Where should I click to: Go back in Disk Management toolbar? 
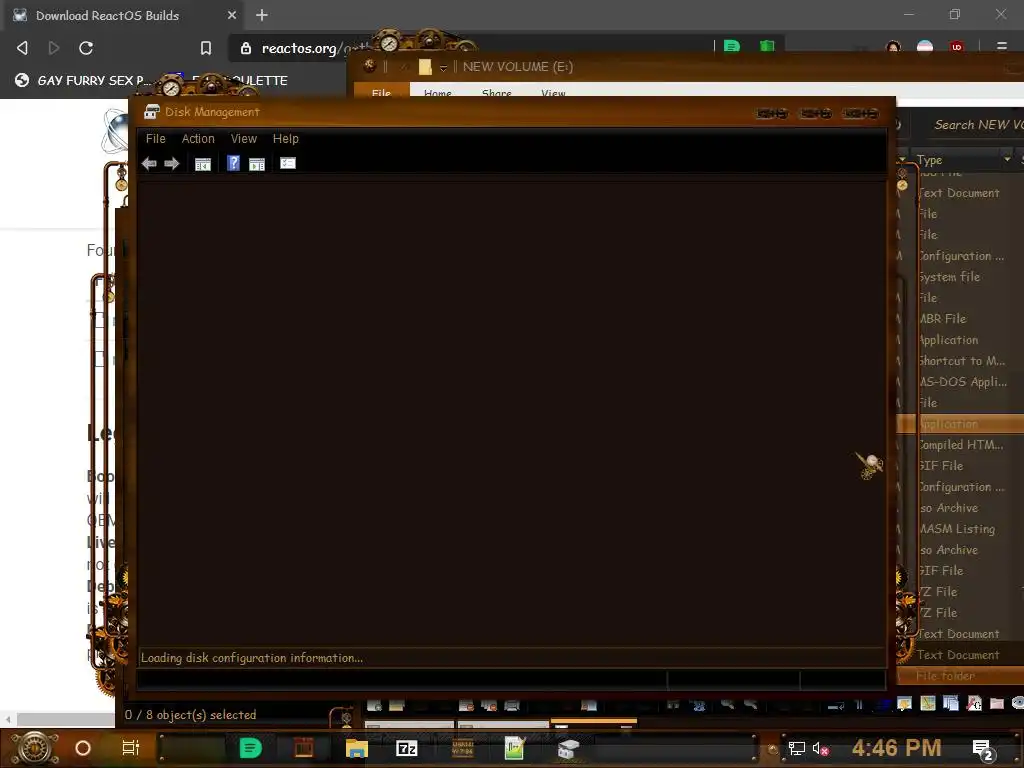tap(149, 163)
